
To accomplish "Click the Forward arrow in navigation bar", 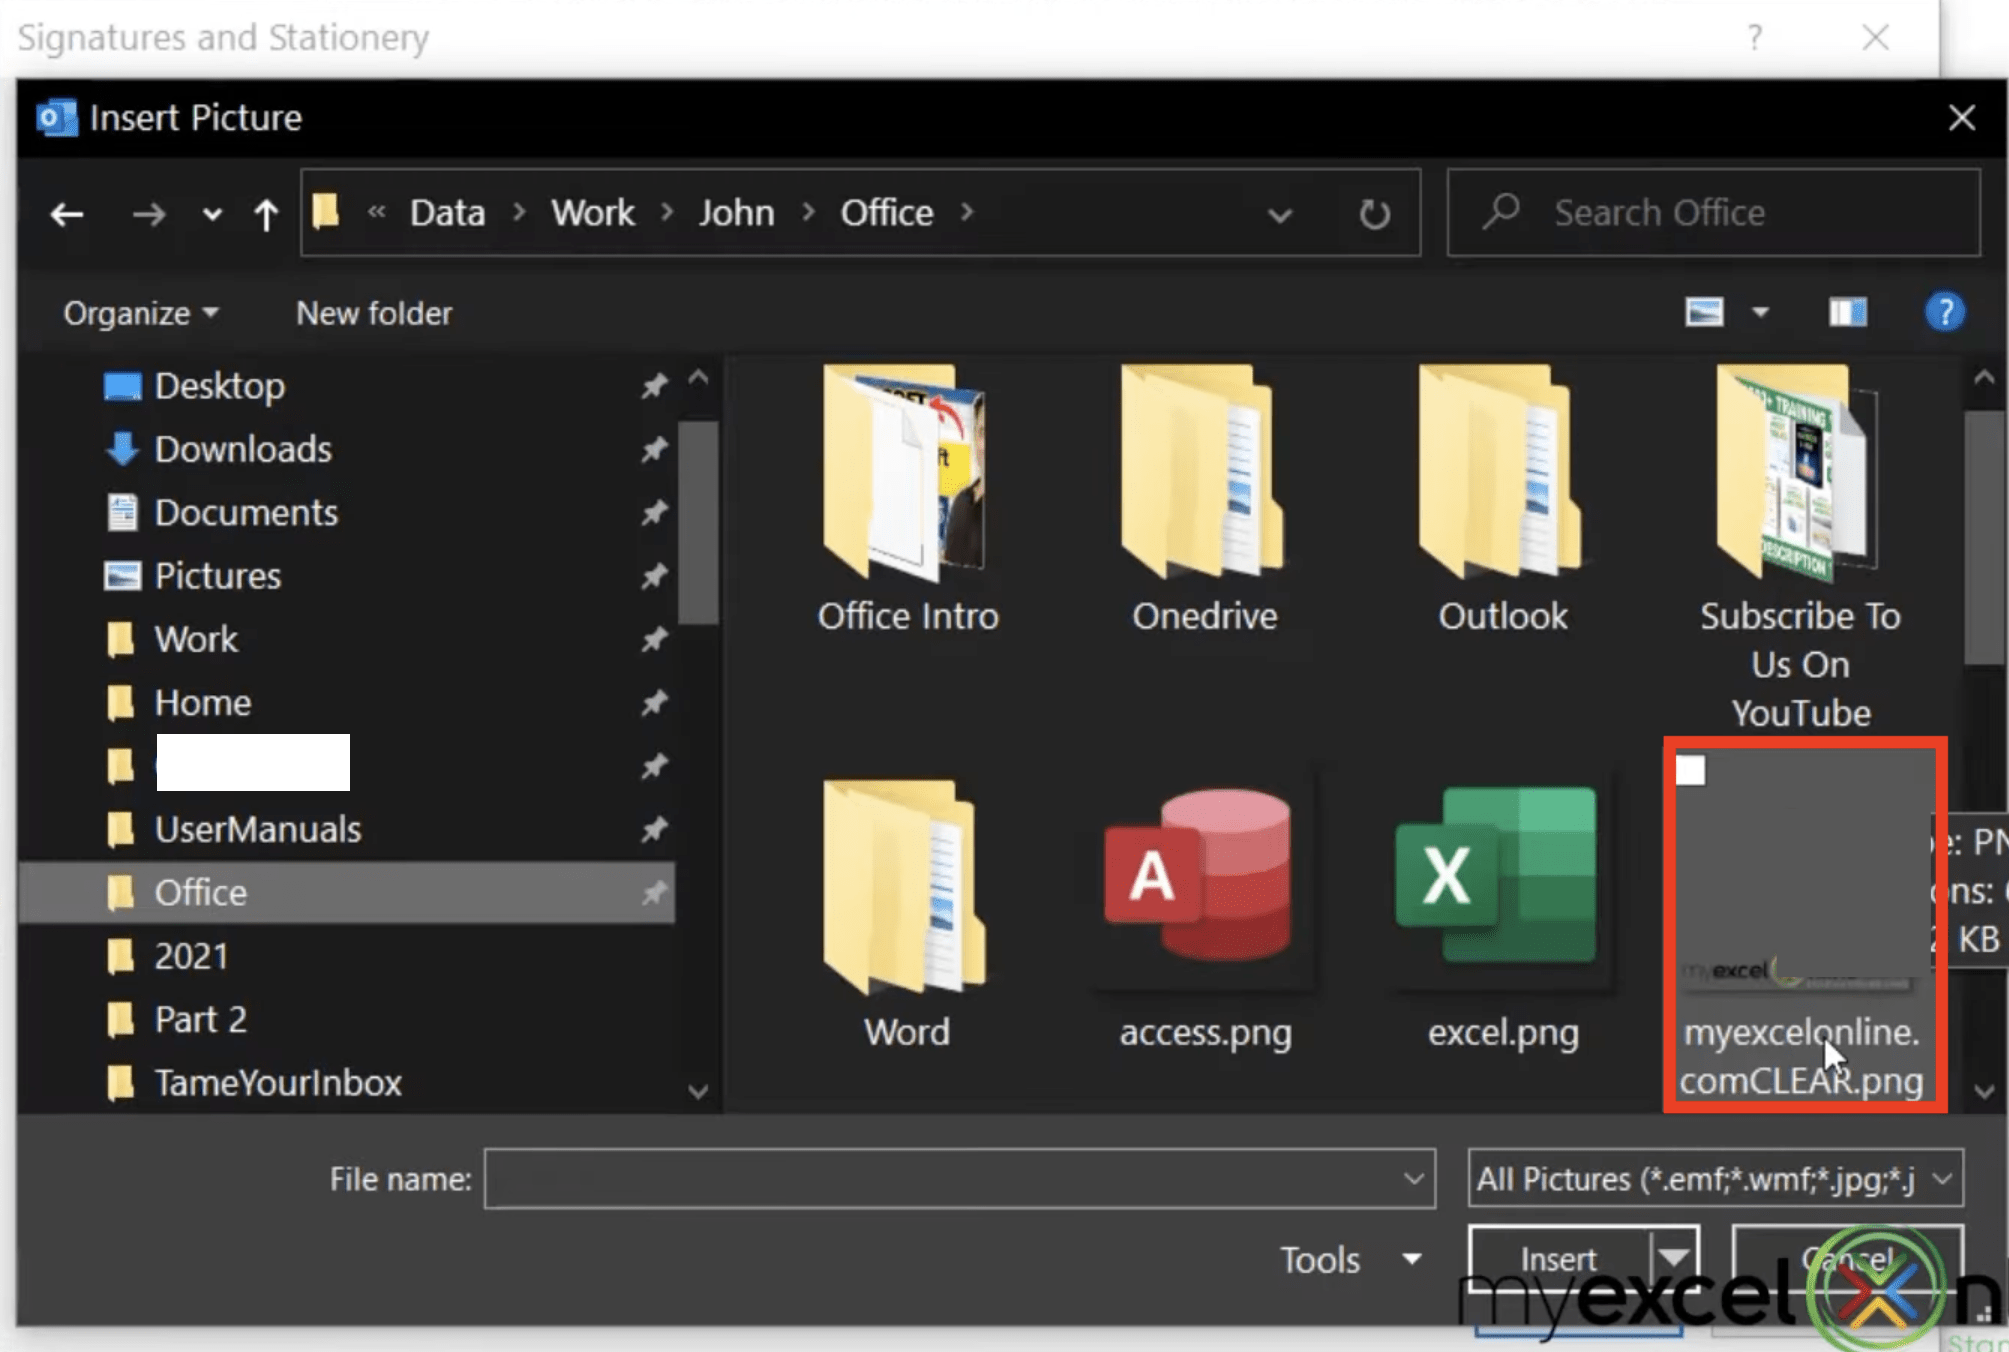I will (x=149, y=214).
